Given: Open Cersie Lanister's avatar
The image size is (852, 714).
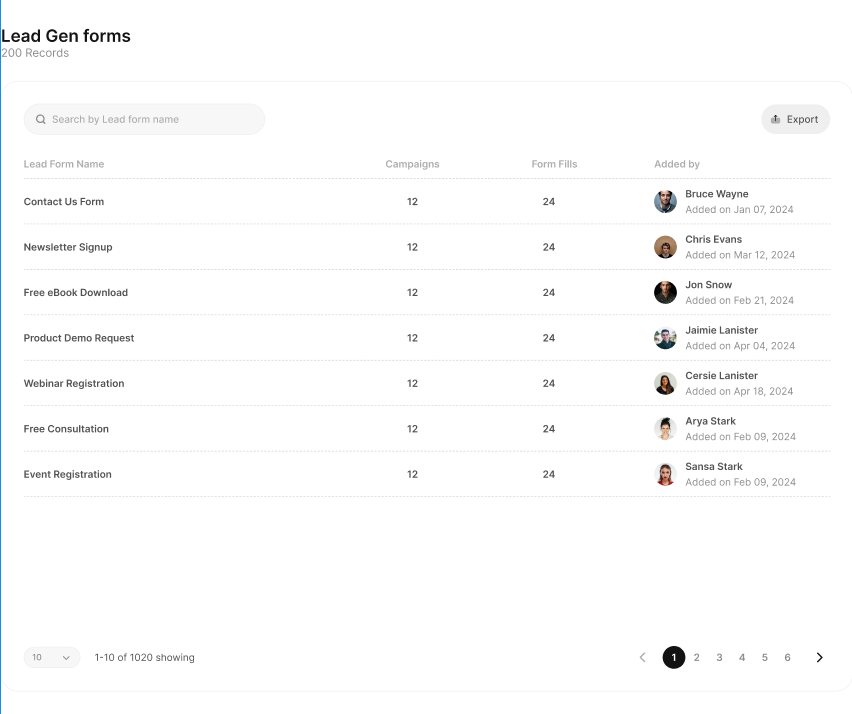Looking at the screenshot, I should pos(665,384).
